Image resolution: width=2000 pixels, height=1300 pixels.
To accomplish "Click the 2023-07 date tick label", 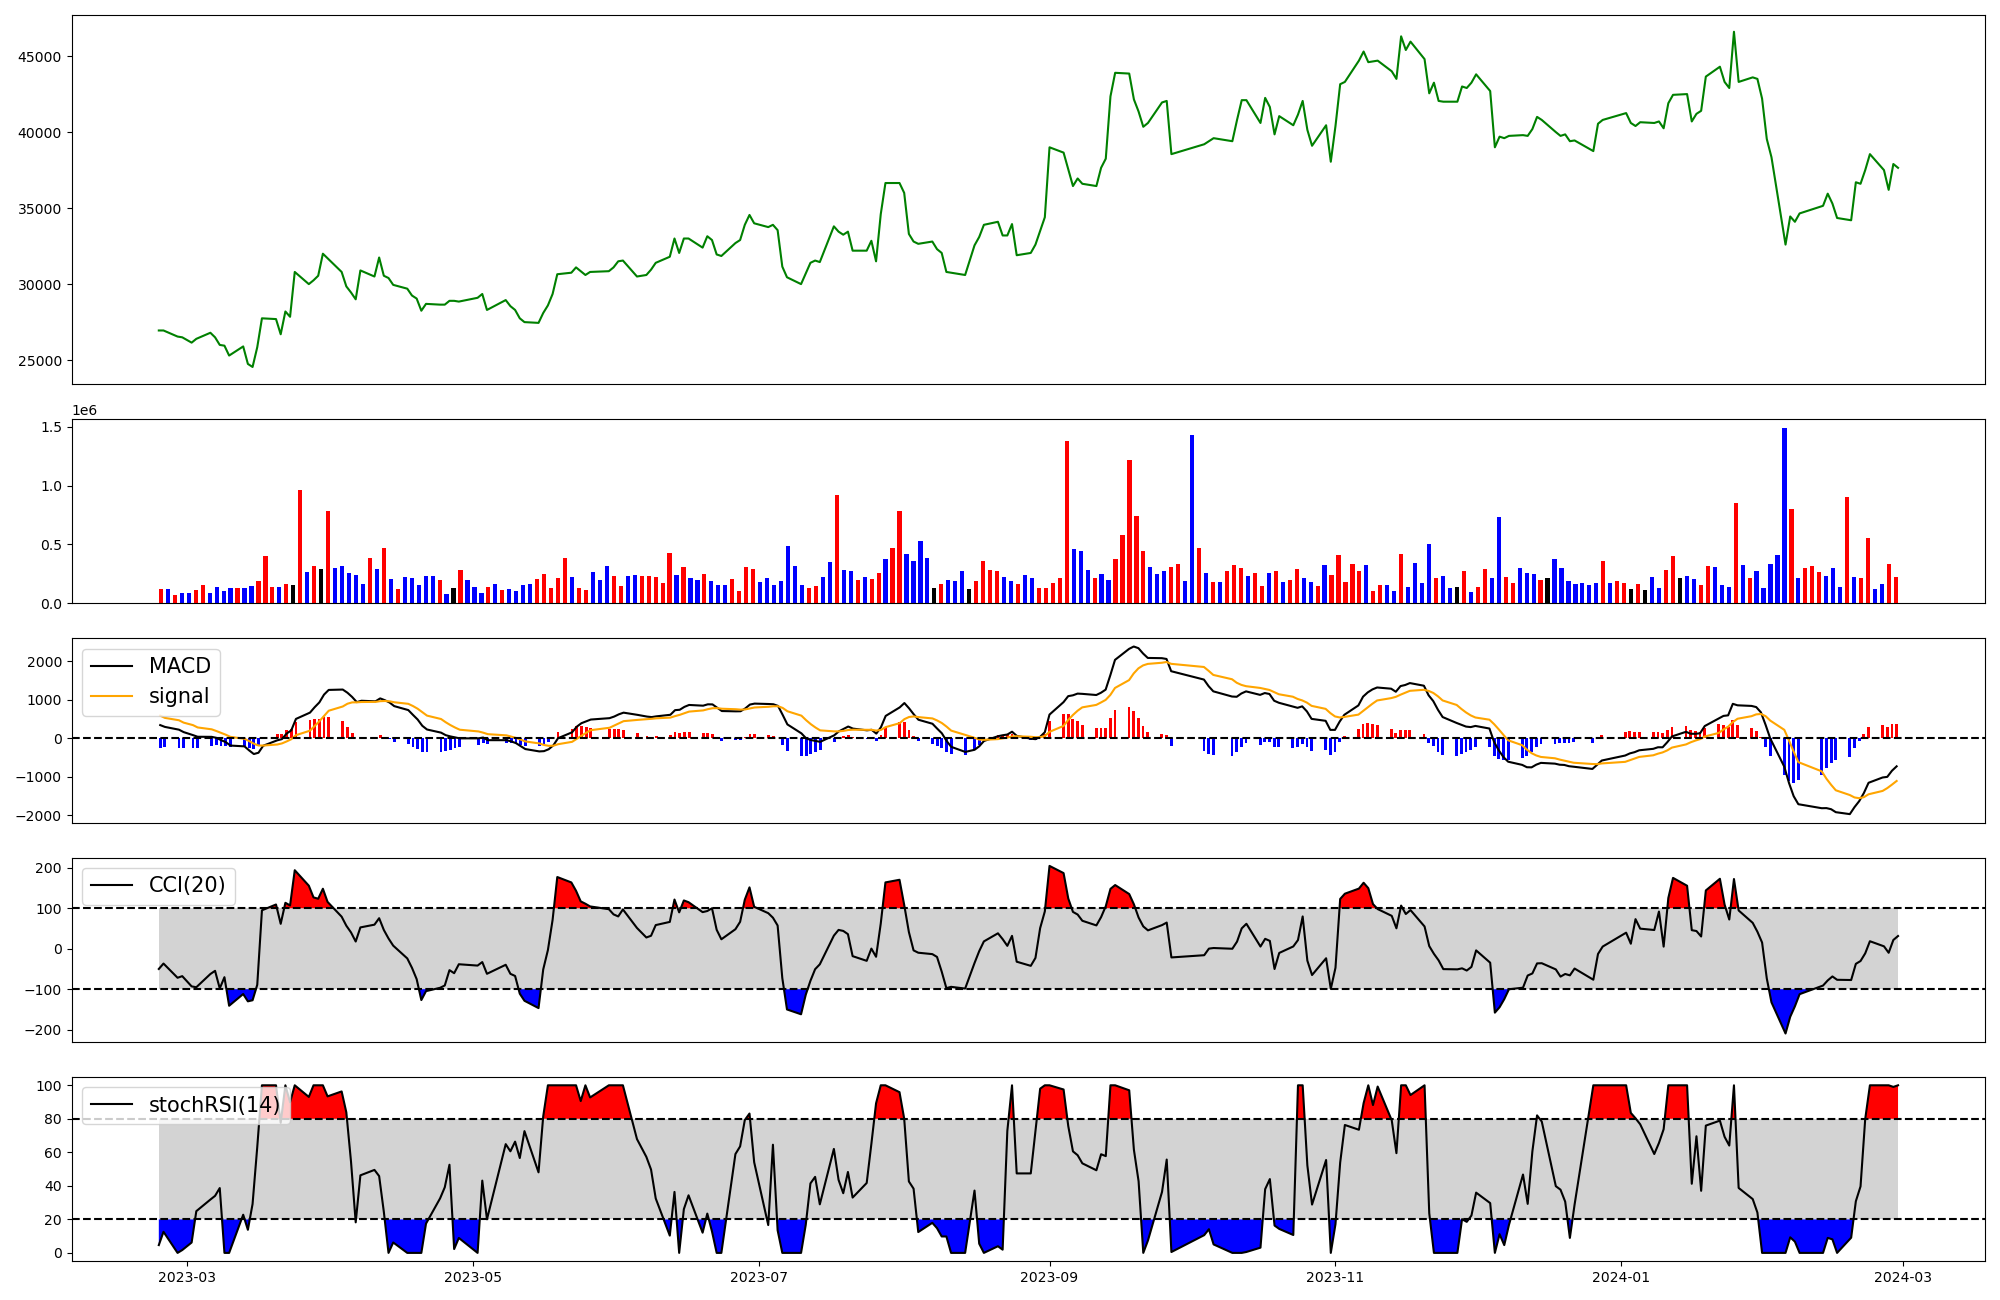I will point(759,1276).
